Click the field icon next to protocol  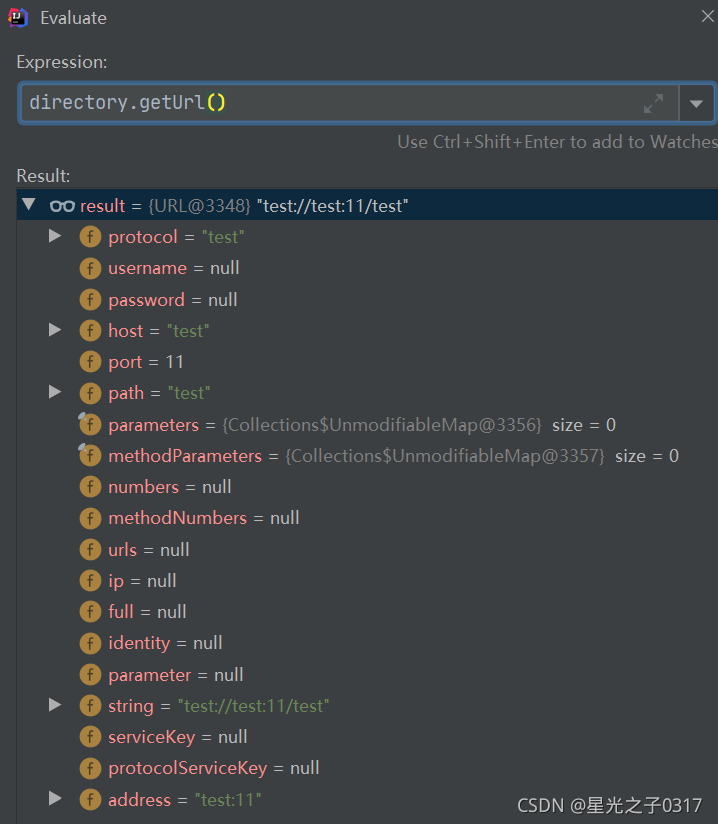click(90, 237)
